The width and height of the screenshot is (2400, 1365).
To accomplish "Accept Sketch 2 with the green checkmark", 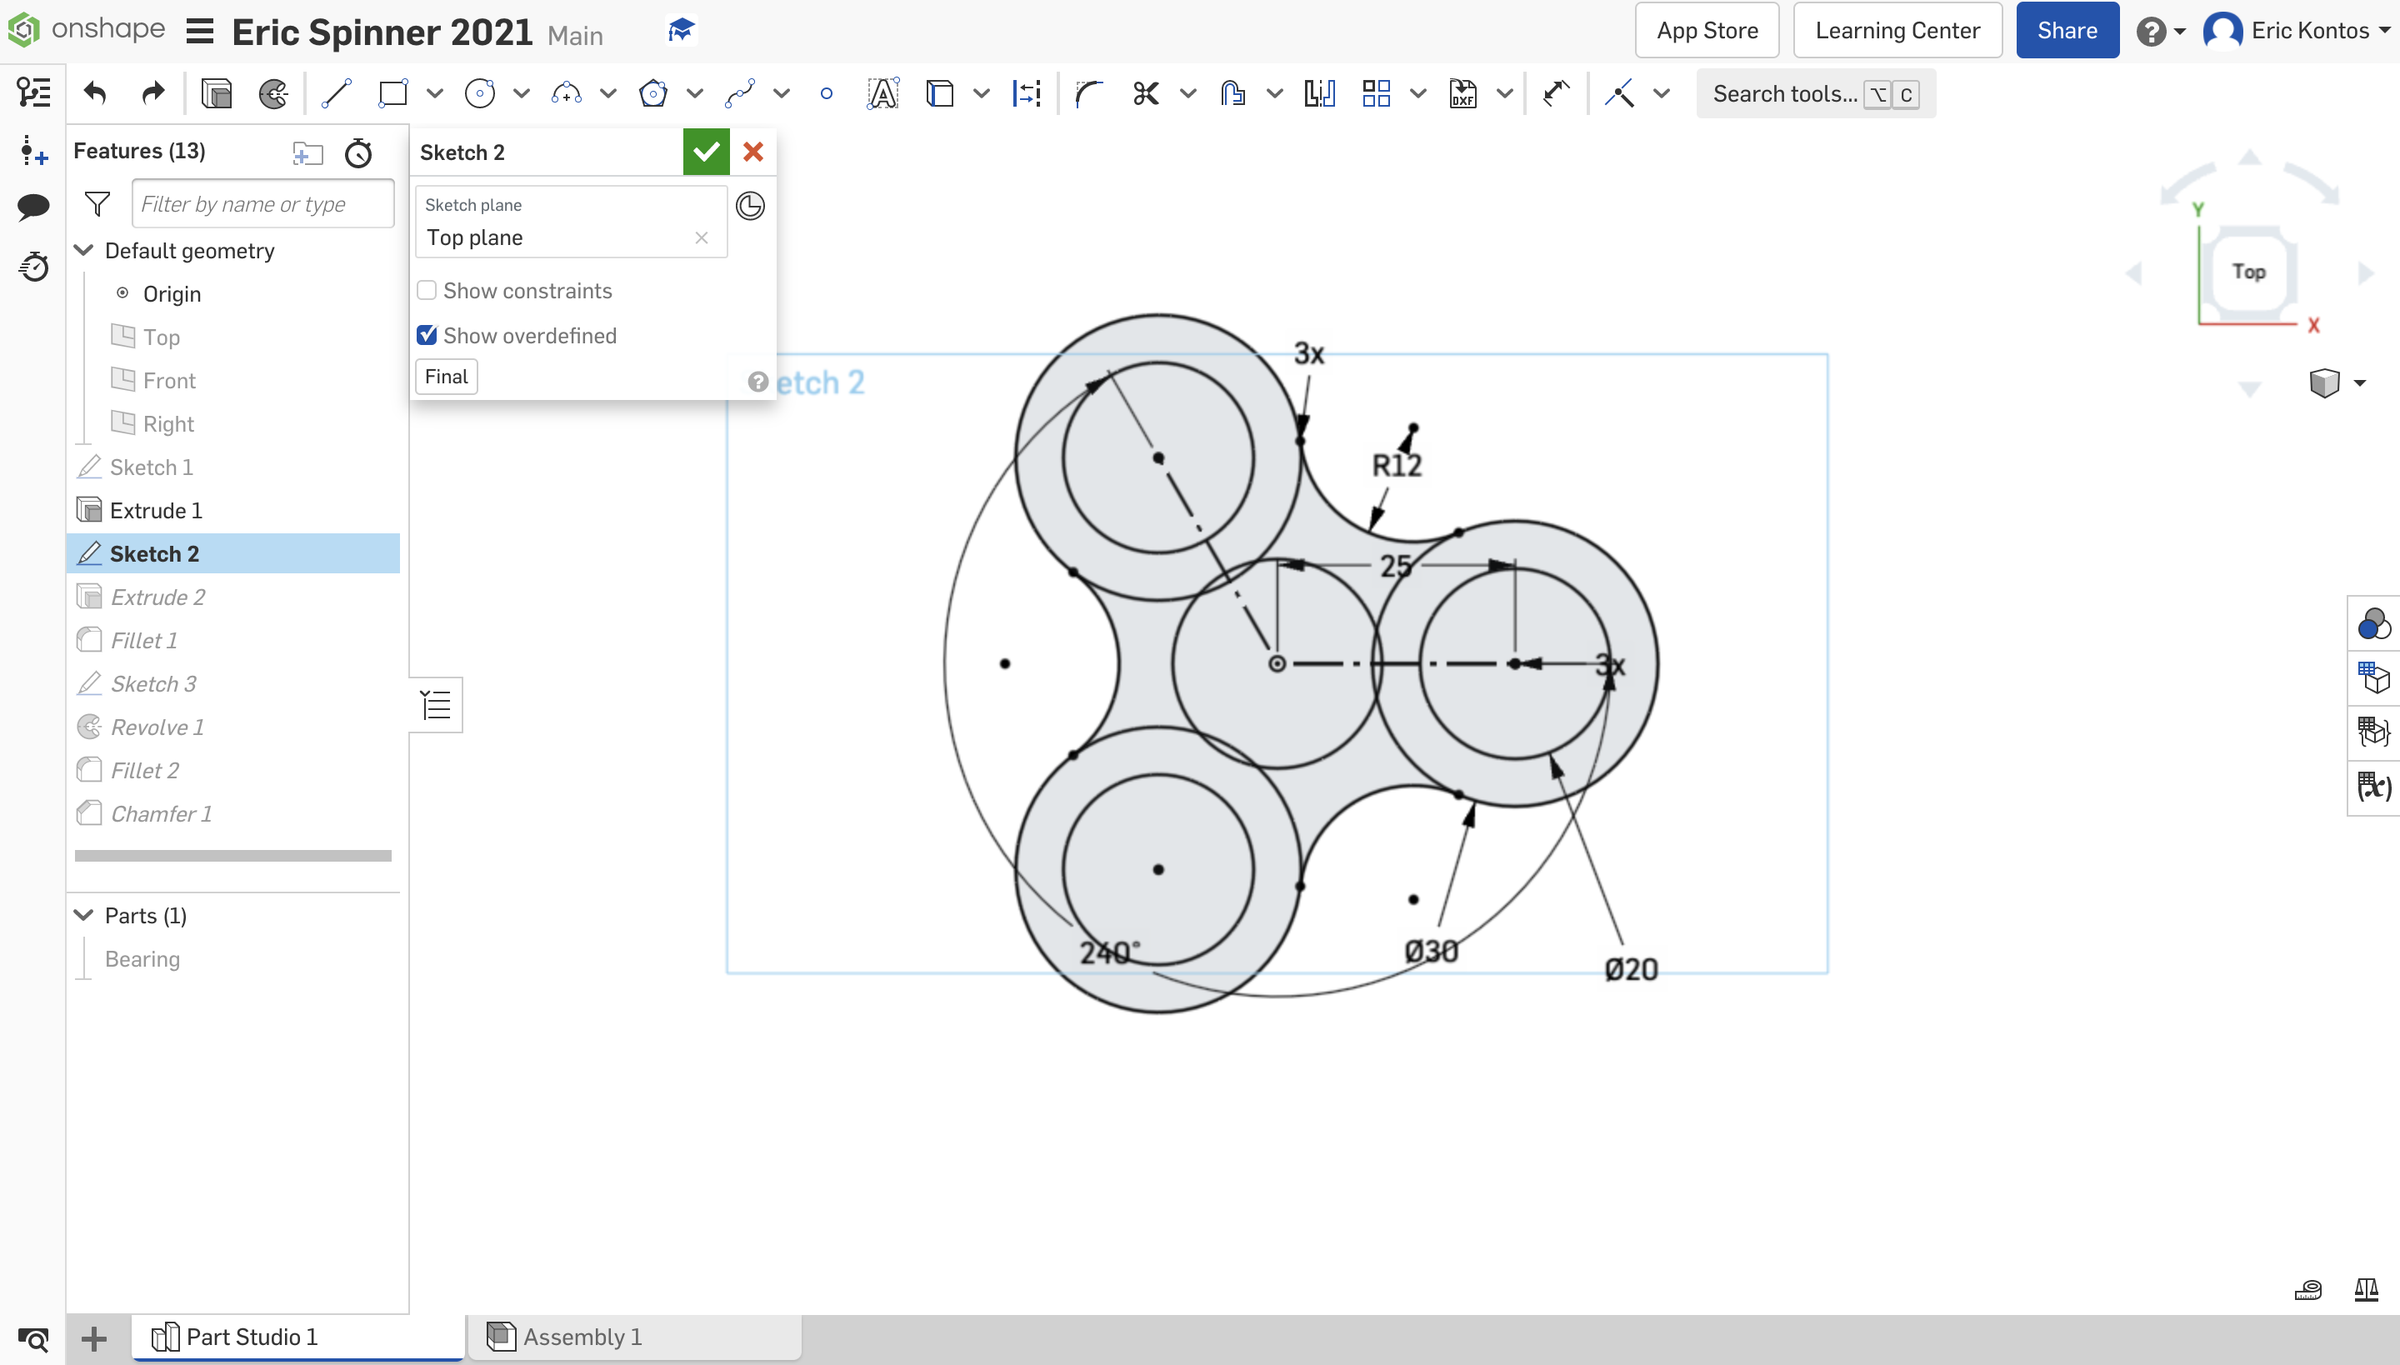I will (706, 151).
